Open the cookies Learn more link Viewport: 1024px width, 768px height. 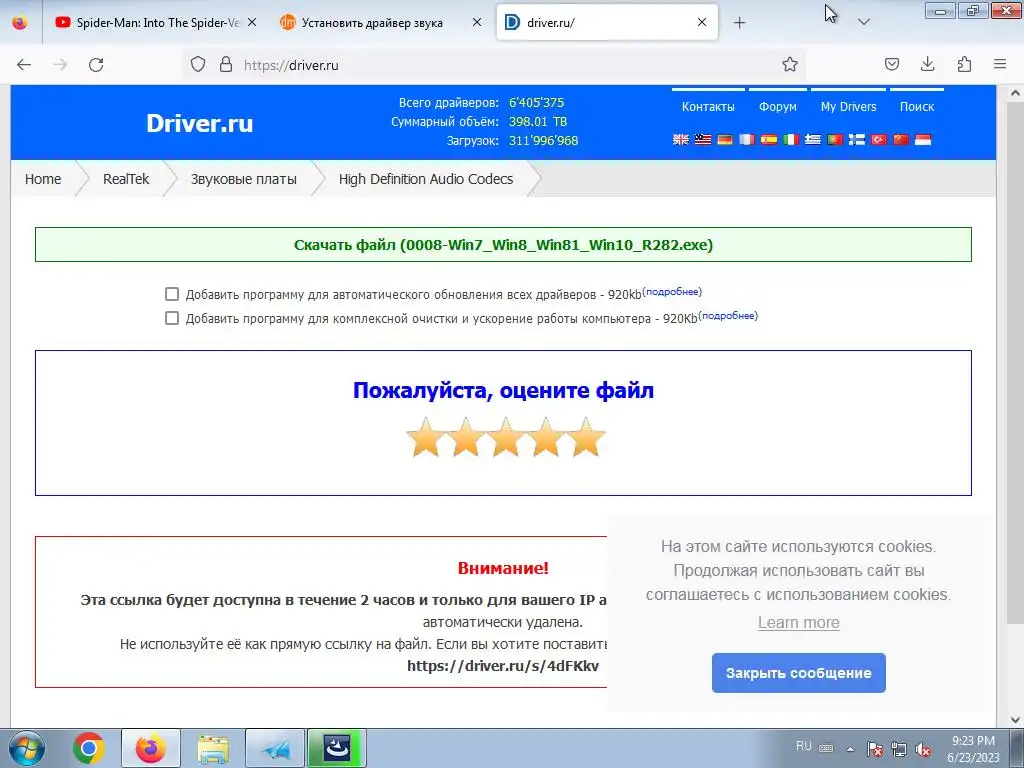(799, 622)
